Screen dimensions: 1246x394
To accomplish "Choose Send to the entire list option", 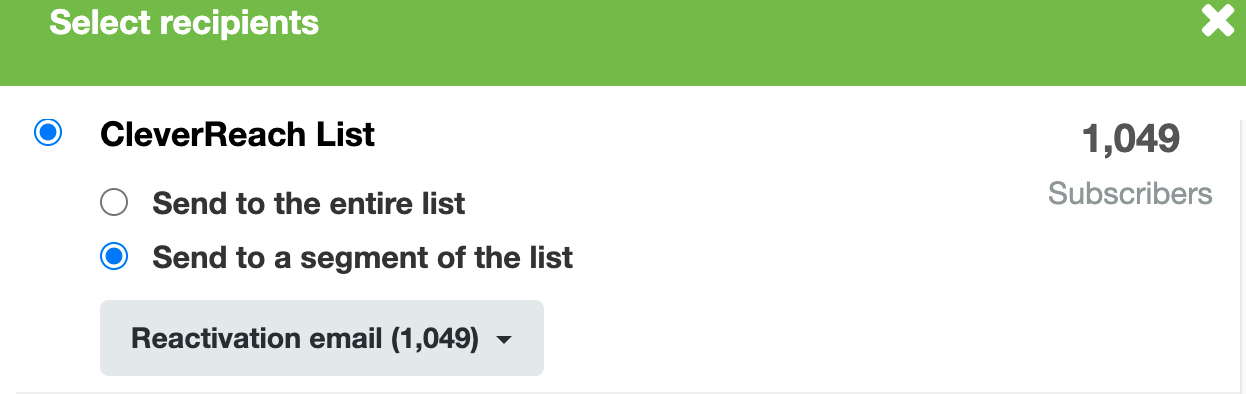I will pyautogui.click(x=114, y=204).
